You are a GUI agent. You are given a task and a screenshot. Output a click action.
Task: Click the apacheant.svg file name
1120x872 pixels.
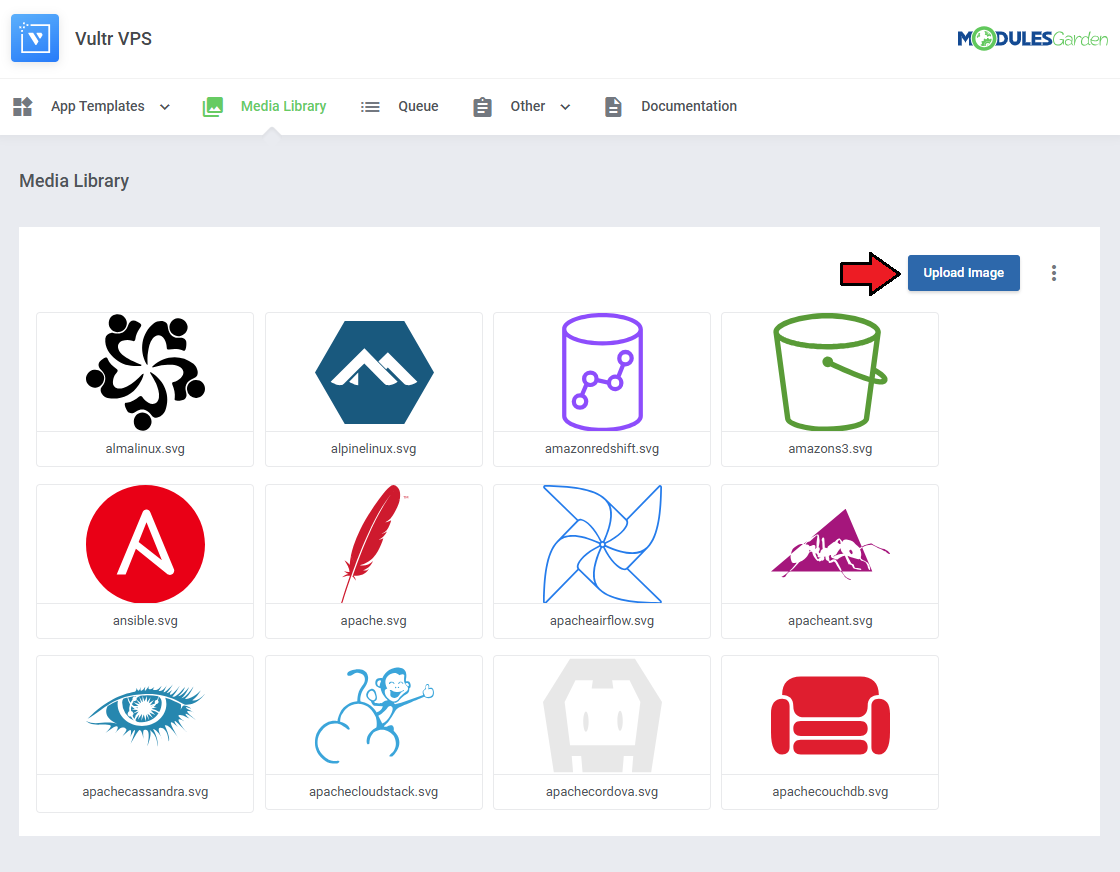click(x=830, y=621)
